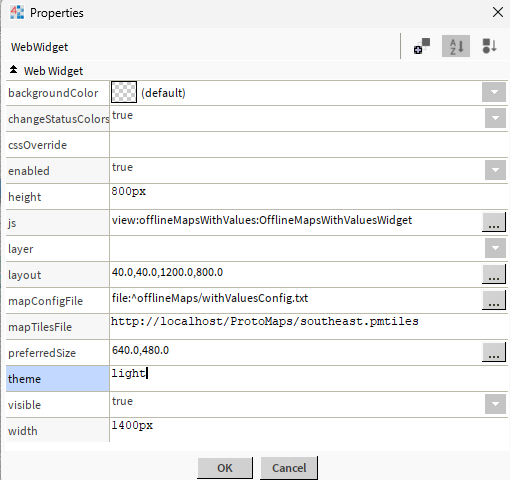
Task: Open the enabled value dropdown
Action: coord(495,170)
